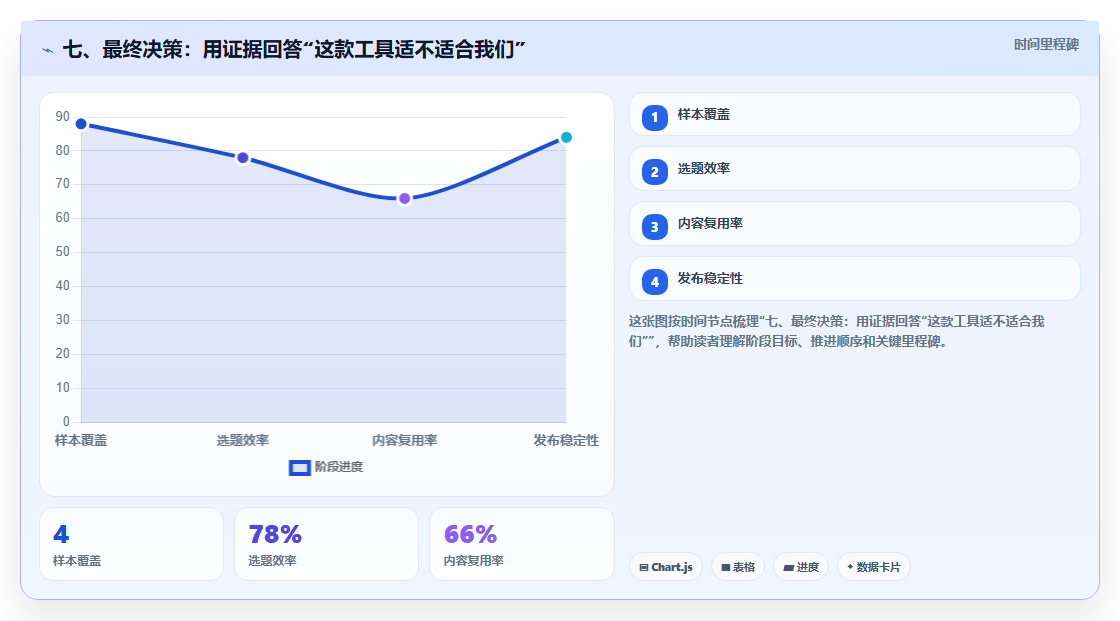Click the 0 y-axis value
The height and width of the screenshot is (621, 1120).
(x=66, y=422)
